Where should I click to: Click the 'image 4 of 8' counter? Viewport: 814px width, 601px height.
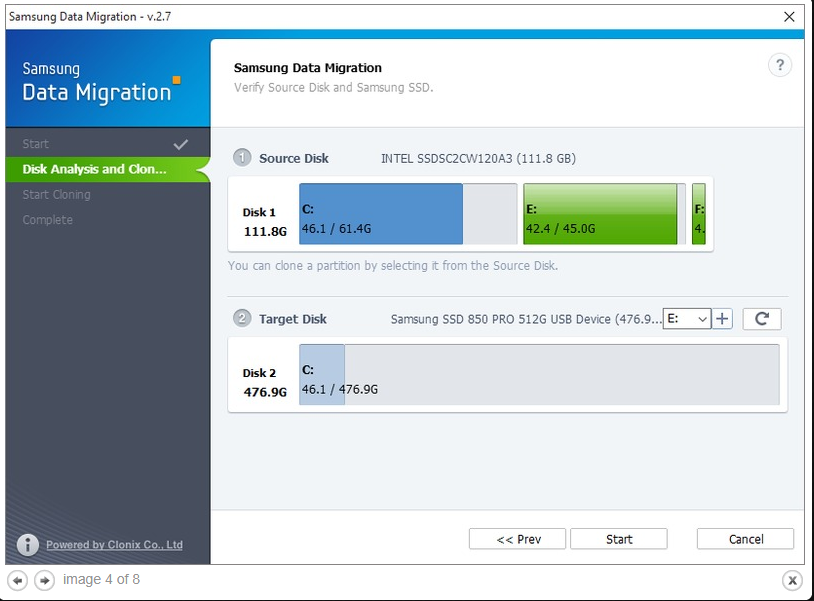101,579
